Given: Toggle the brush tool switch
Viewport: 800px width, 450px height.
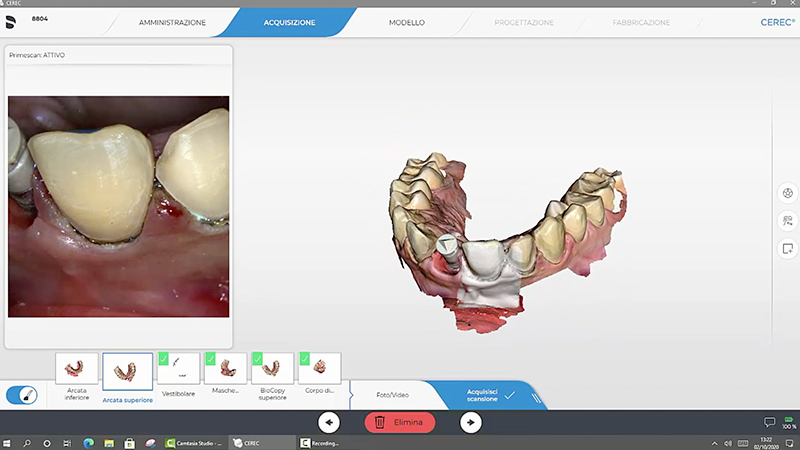Looking at the screenshot, I should tap(23, 395).
